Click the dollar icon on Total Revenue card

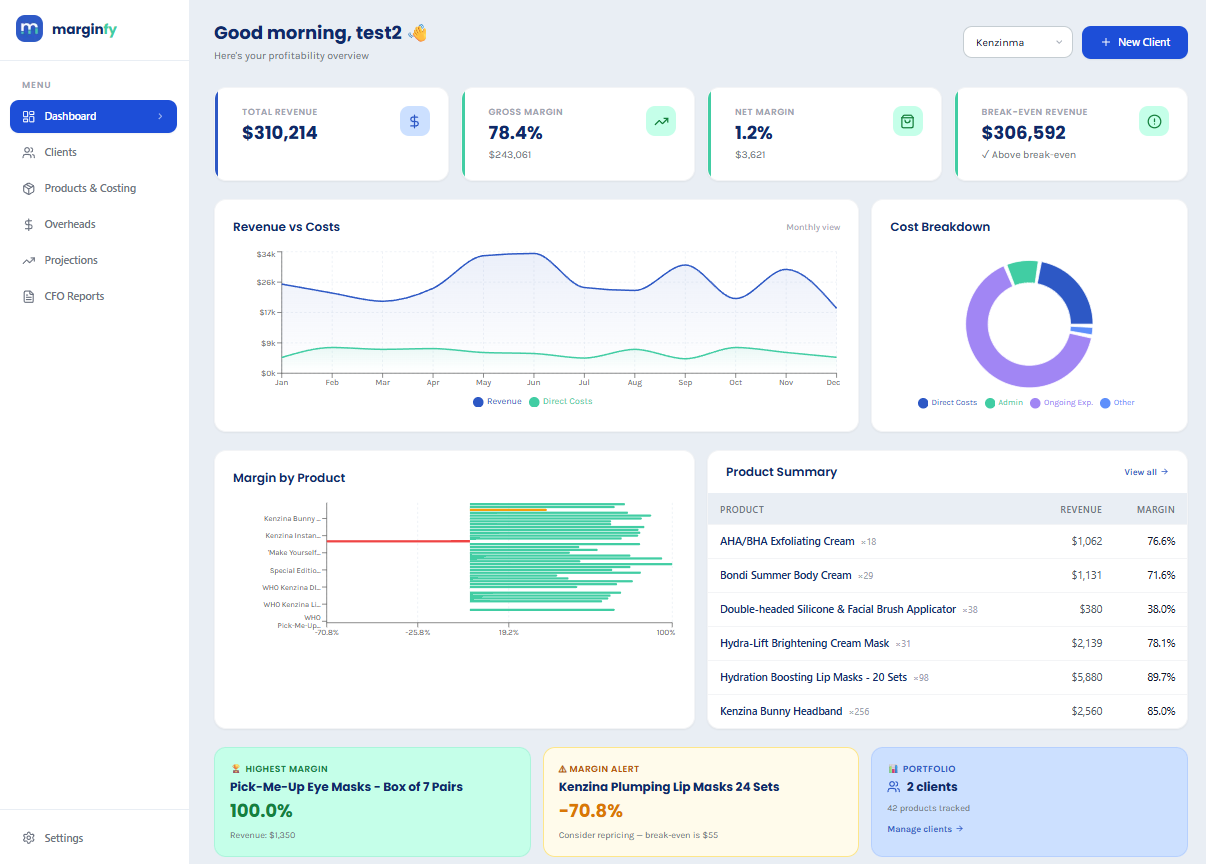(415, 121)
